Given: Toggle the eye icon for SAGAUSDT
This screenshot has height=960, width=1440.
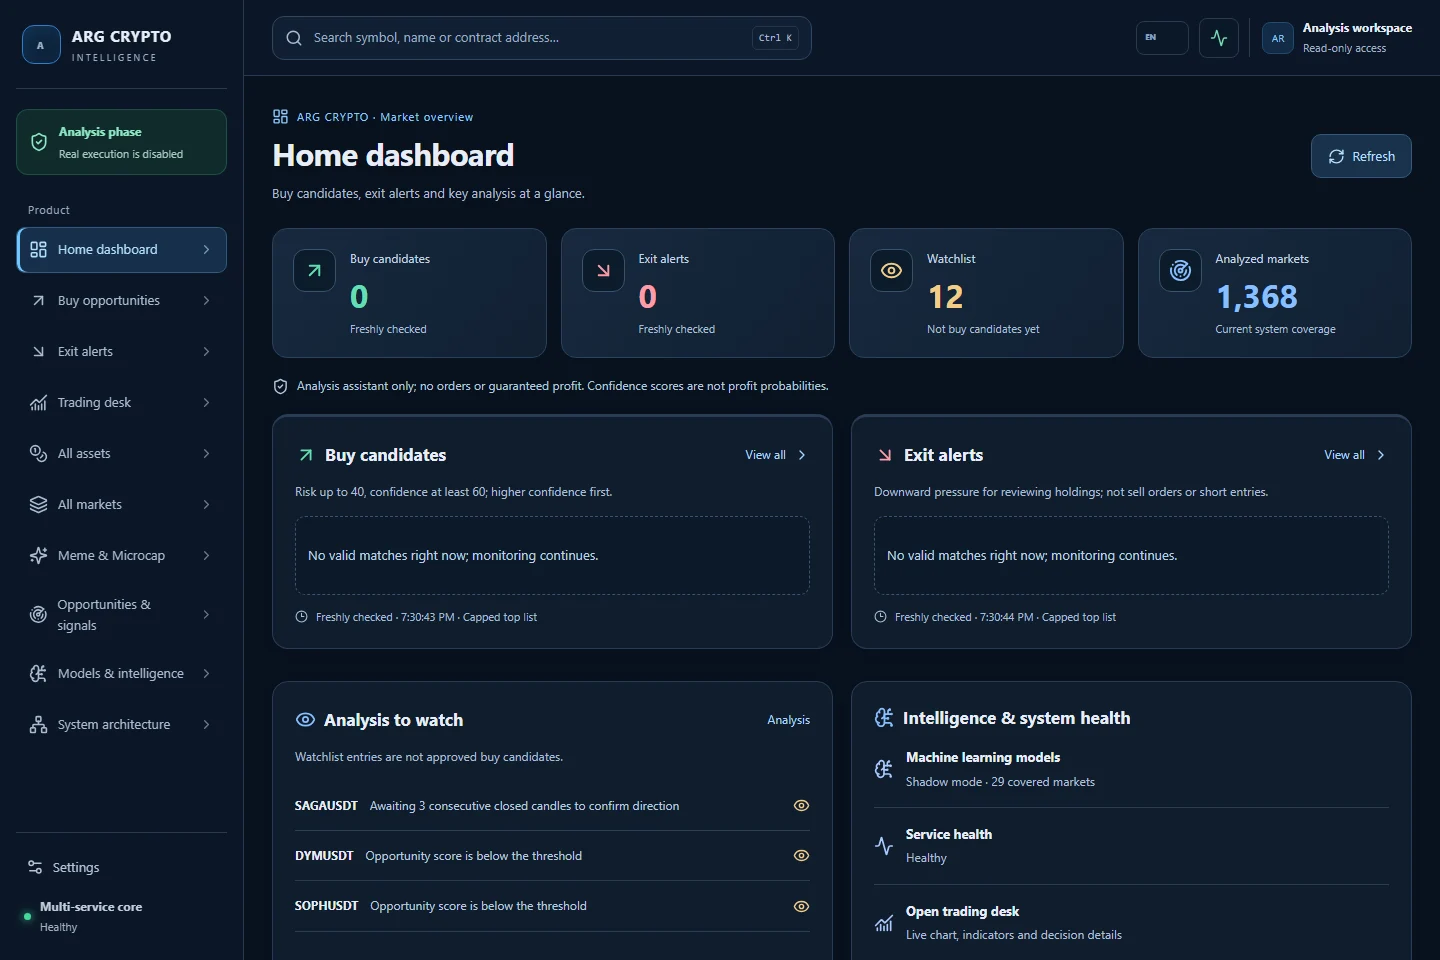Looking at the screenshot, I should (x=801, y=806).
